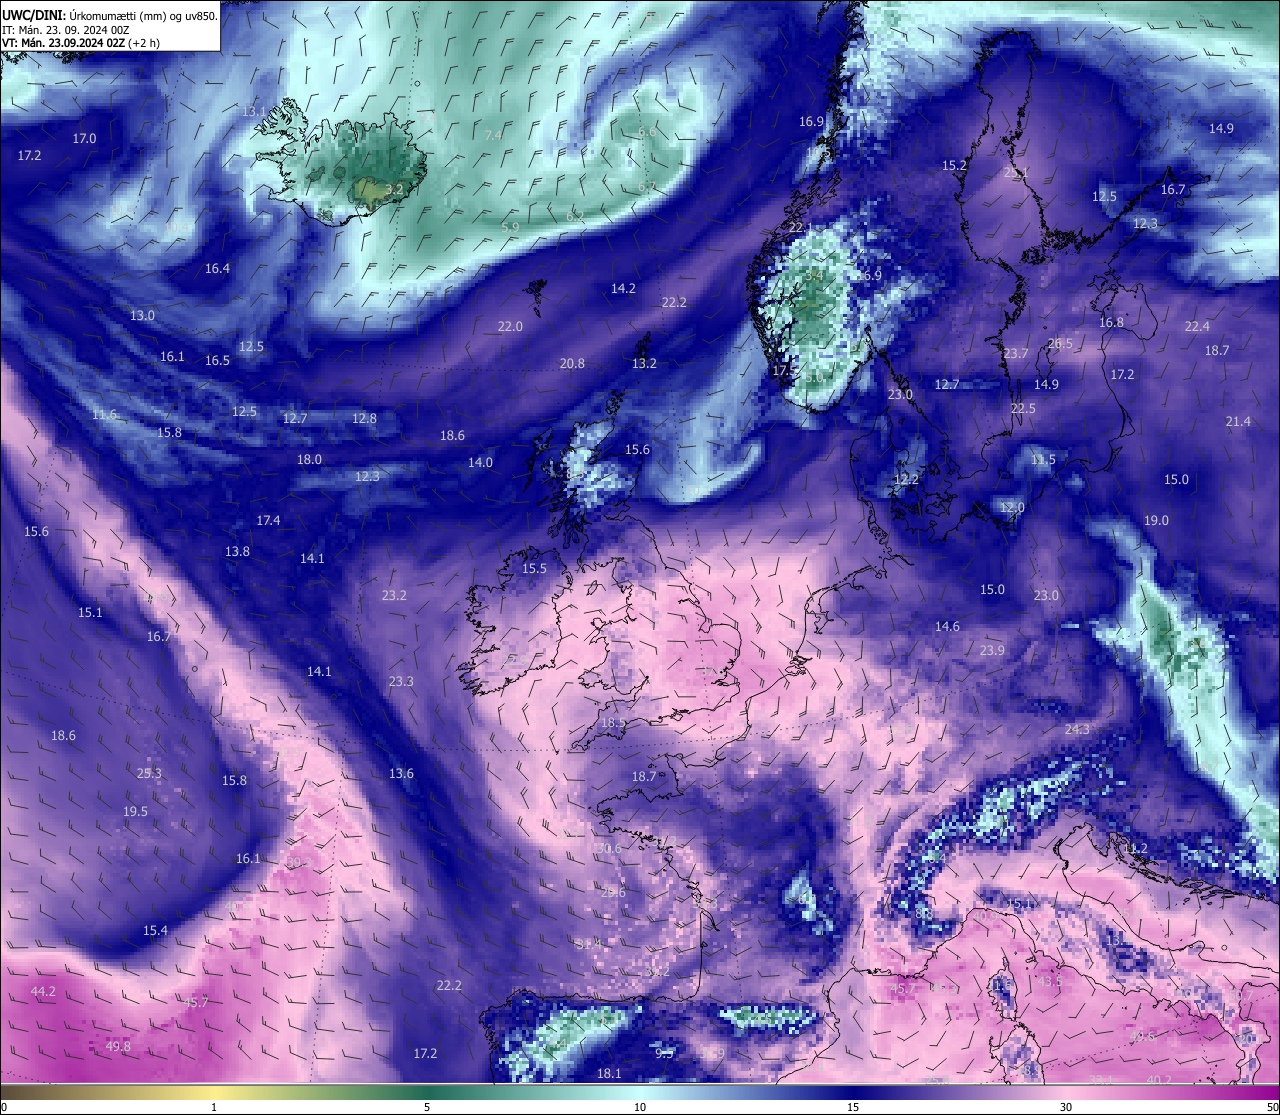1280x1115 pixels.
Task: Click the 13.6 value in the Celtic Sea
Action: (401, 773)
